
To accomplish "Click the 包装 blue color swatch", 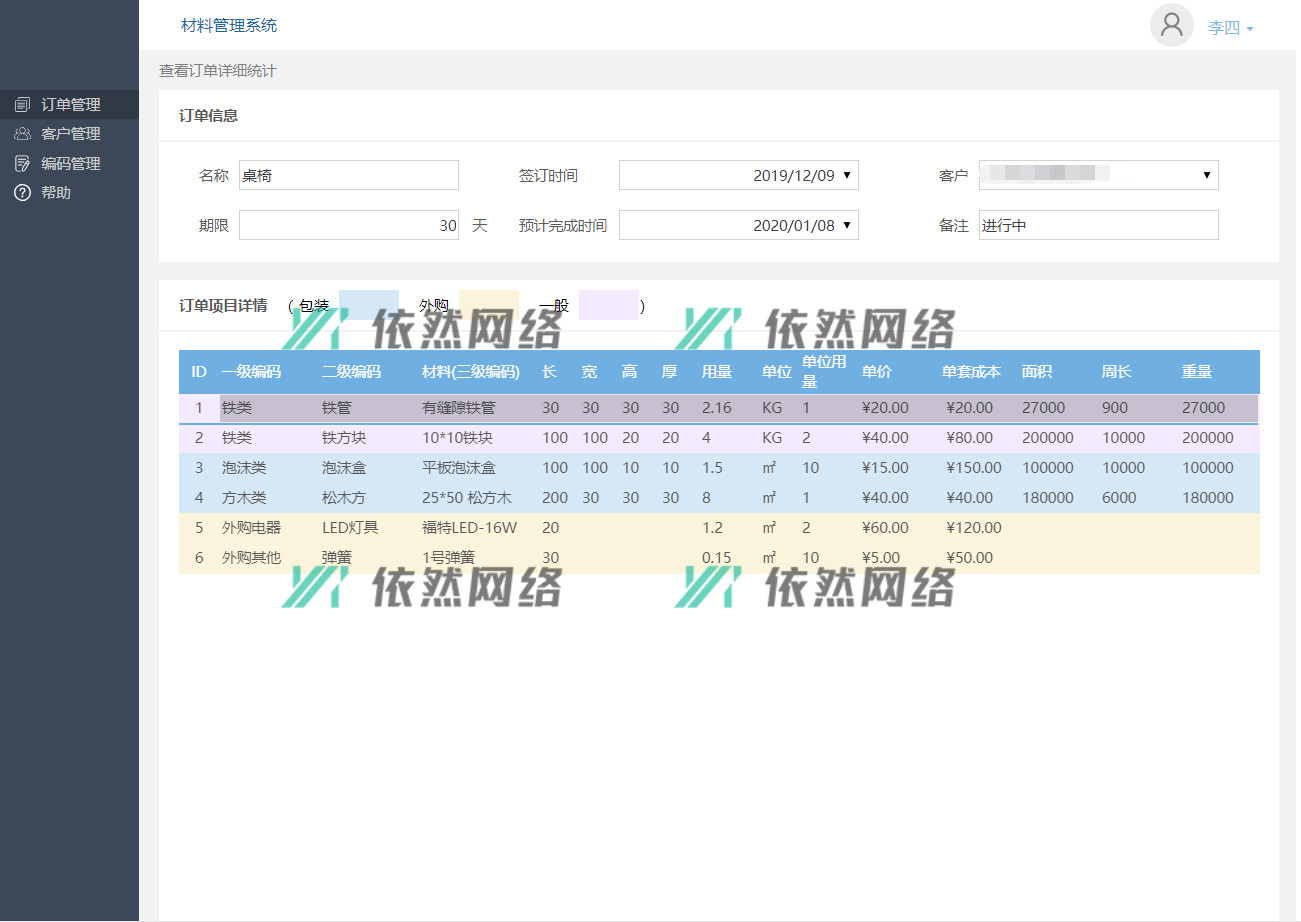I will pyautogui.click(x=368, y=305).
